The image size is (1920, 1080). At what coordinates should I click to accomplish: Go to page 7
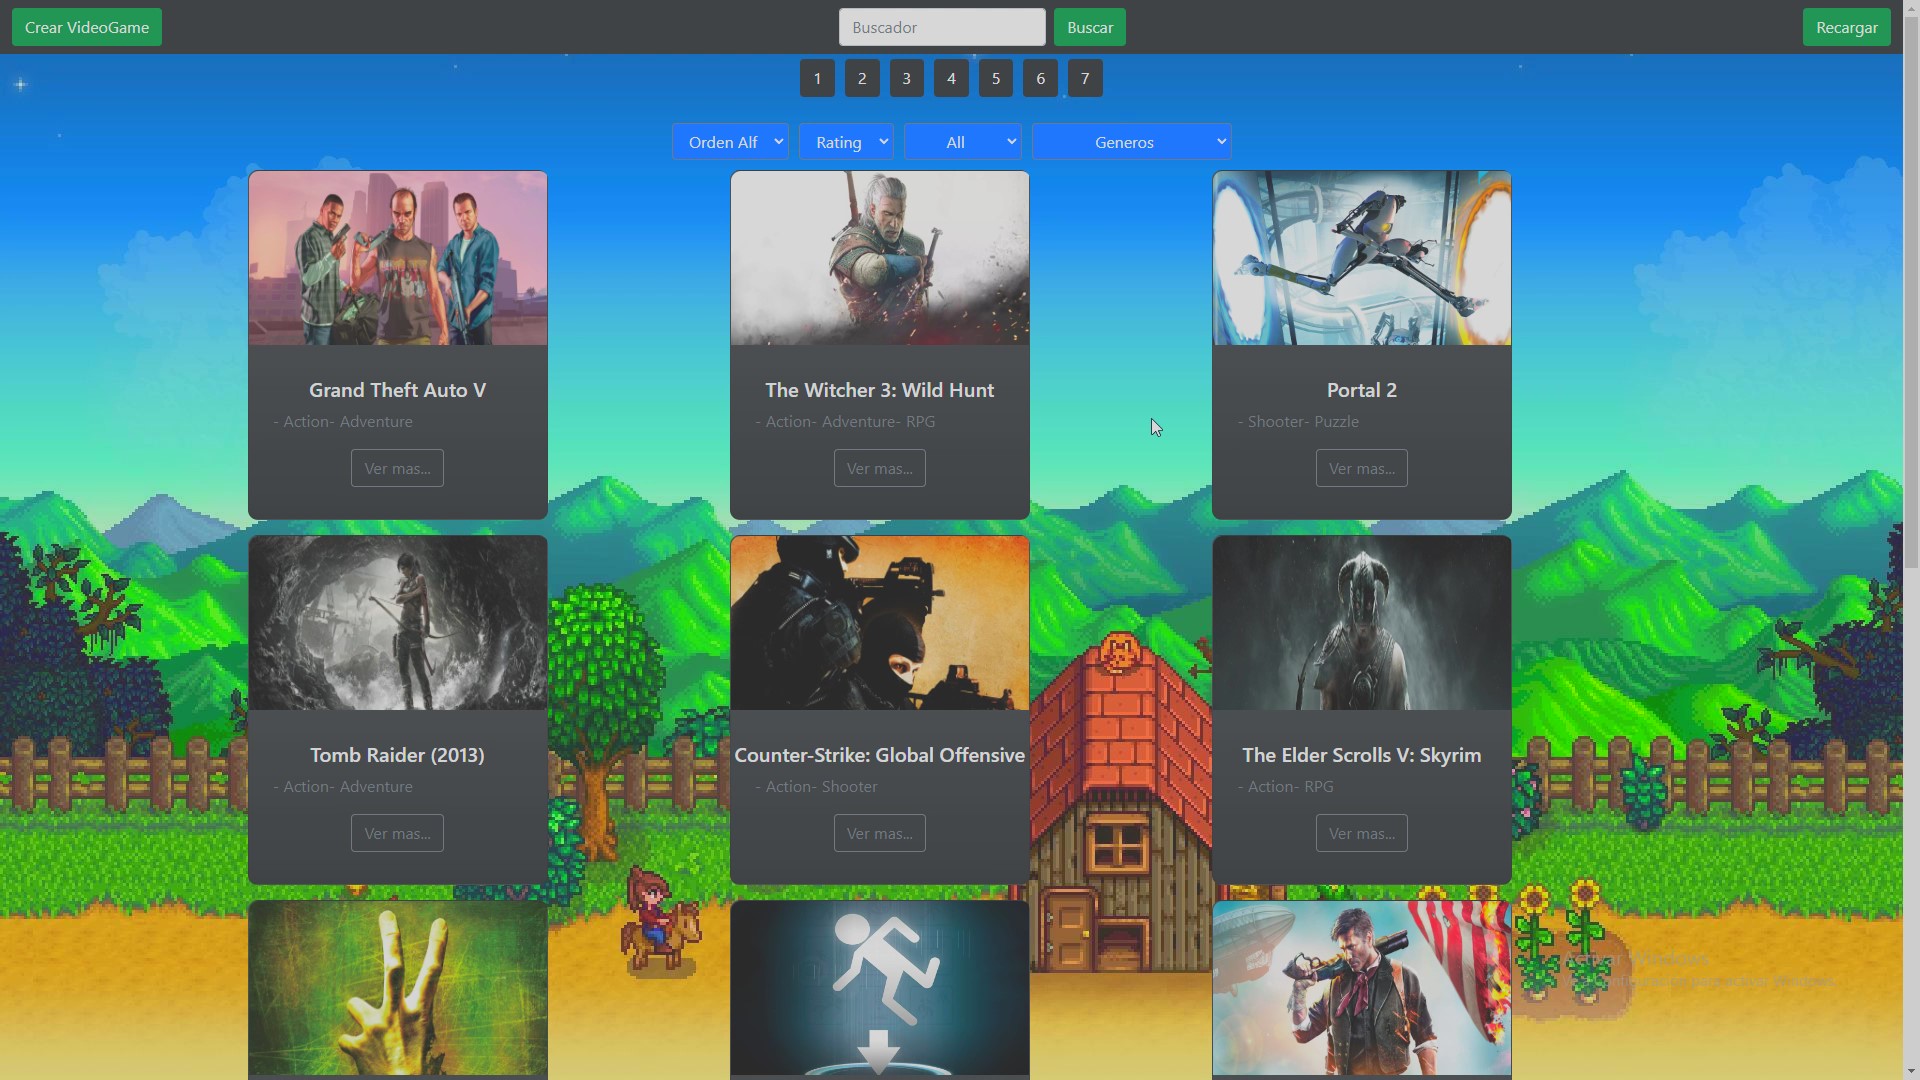click(x=1085, y=78)
